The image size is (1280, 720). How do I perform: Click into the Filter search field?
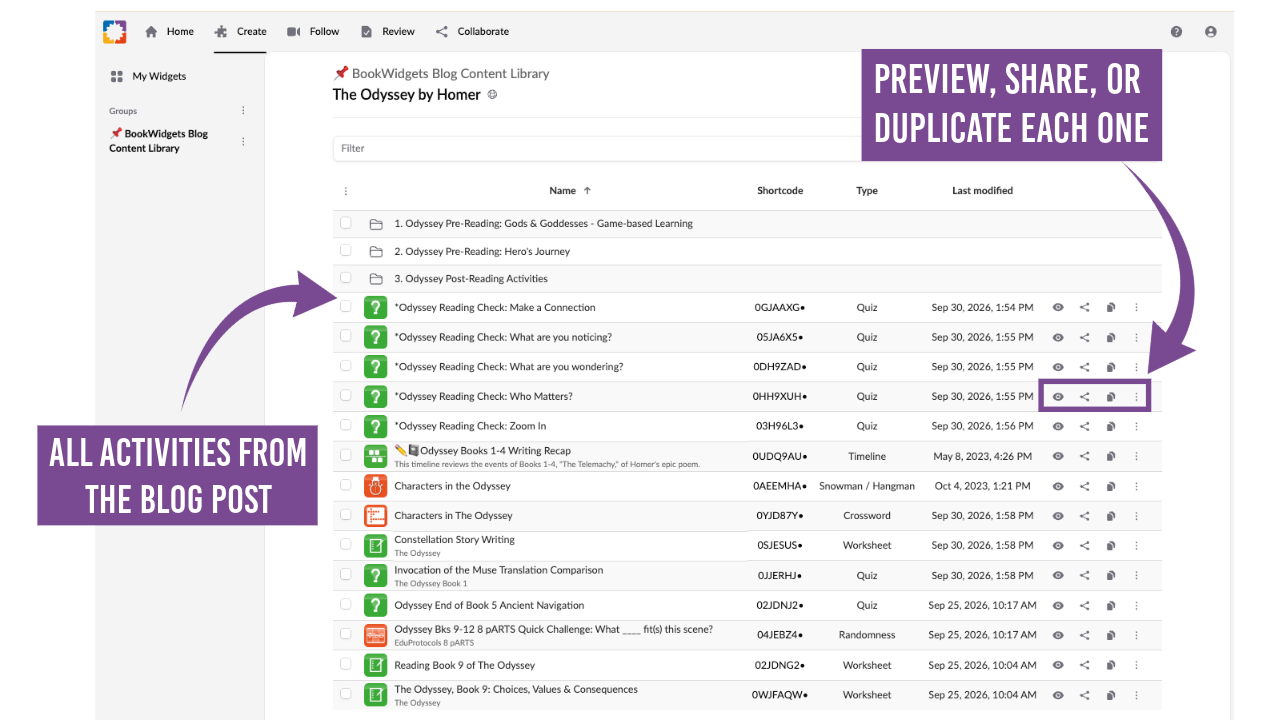pos(598,148)
